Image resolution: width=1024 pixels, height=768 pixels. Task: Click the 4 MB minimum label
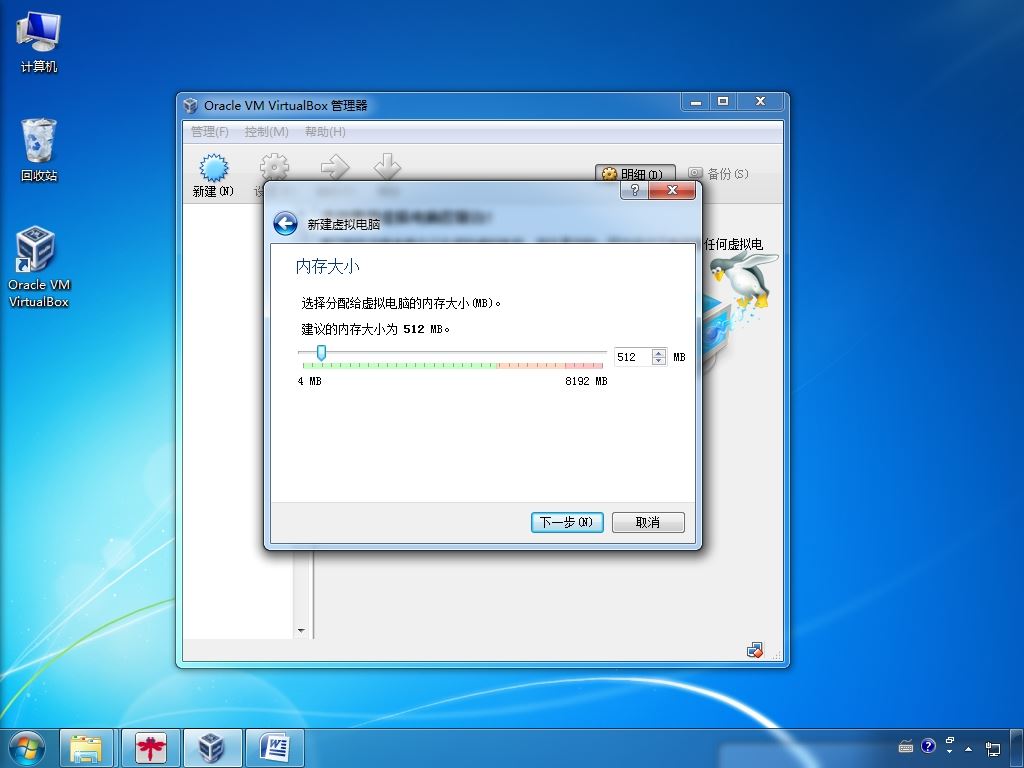pos(310,381)
